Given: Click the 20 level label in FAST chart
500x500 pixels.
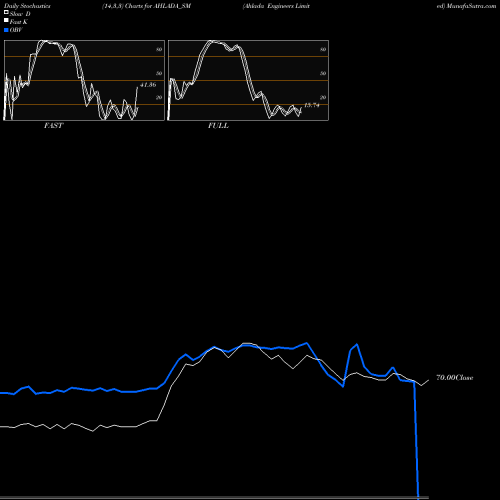Looking at the screenshot, I should click(159, 97).
